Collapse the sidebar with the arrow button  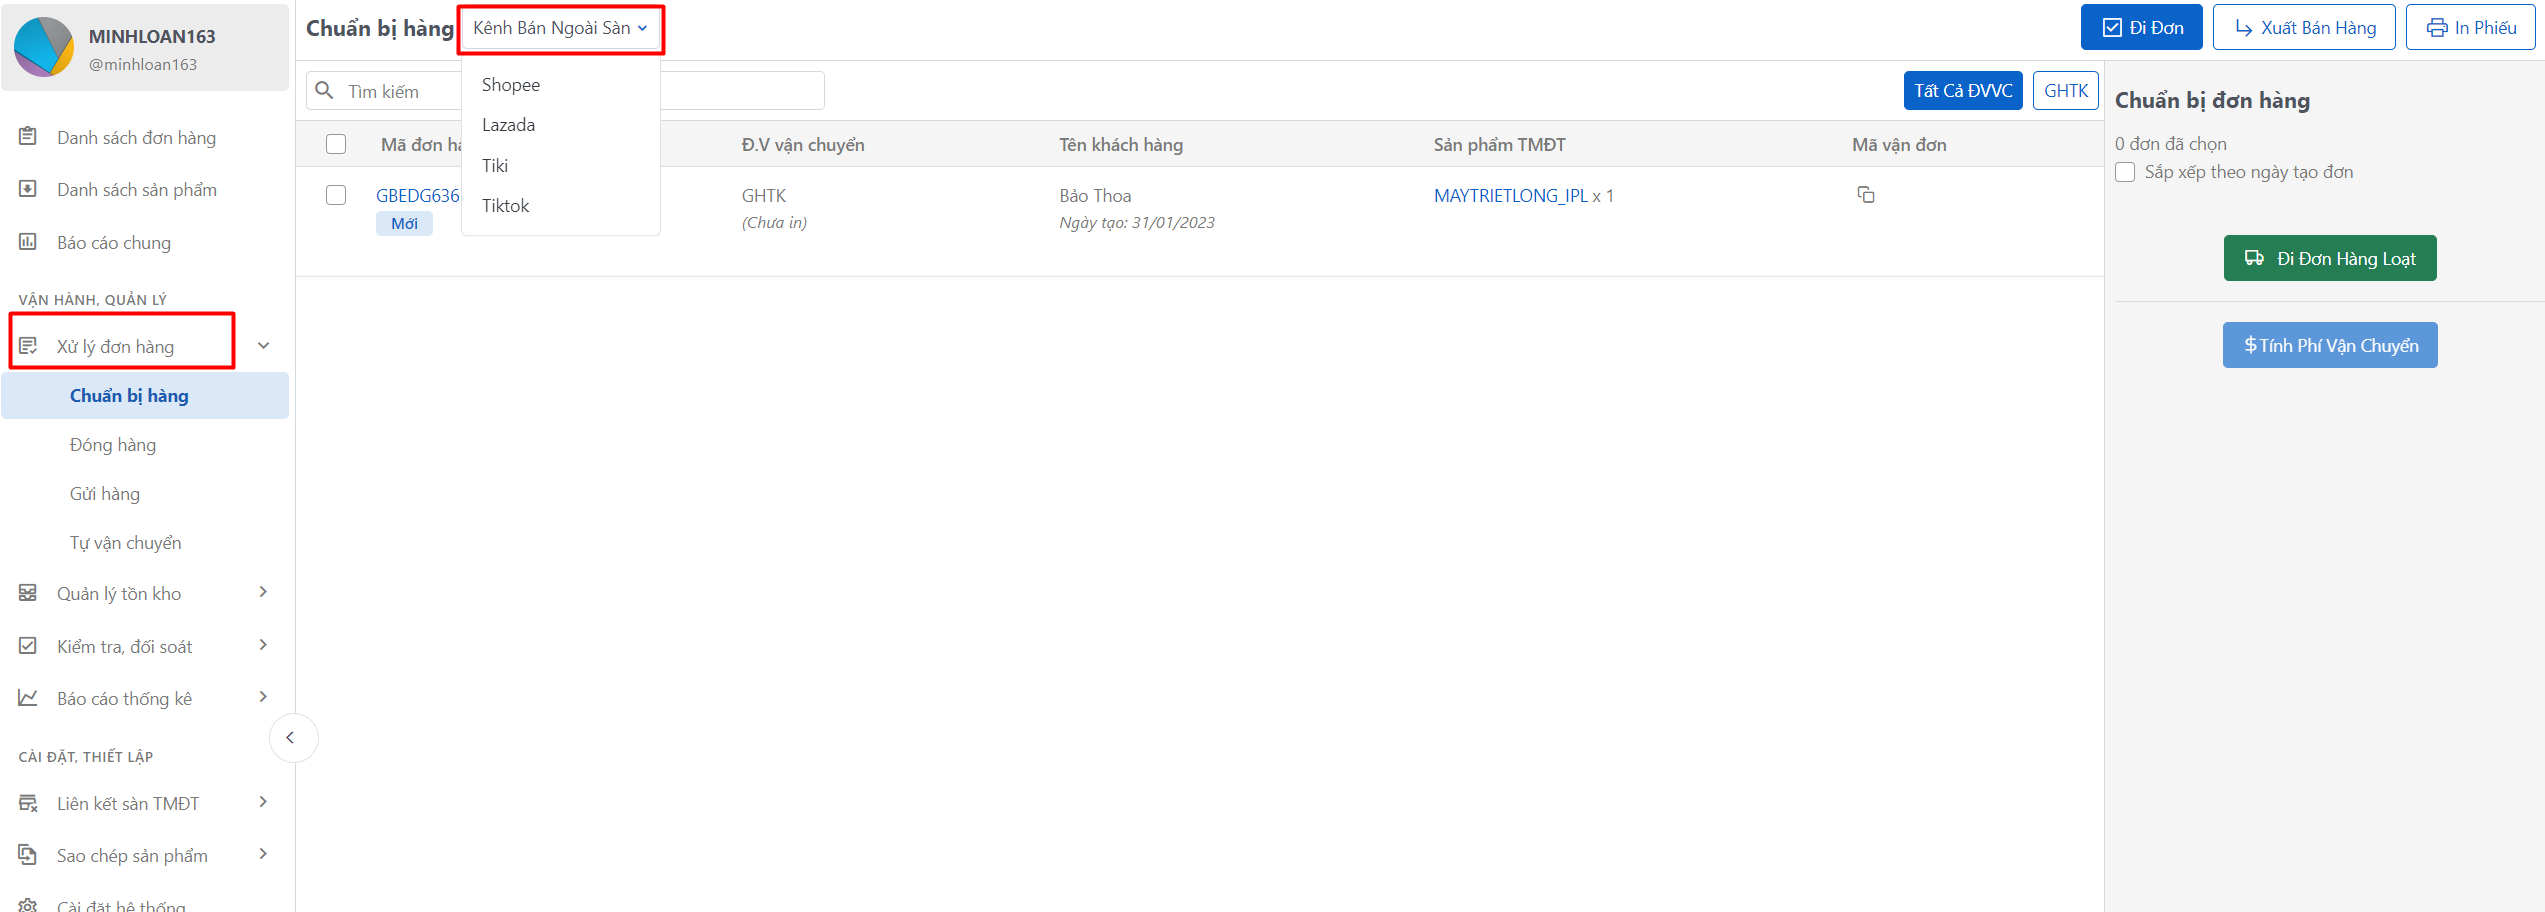point(291,738)
